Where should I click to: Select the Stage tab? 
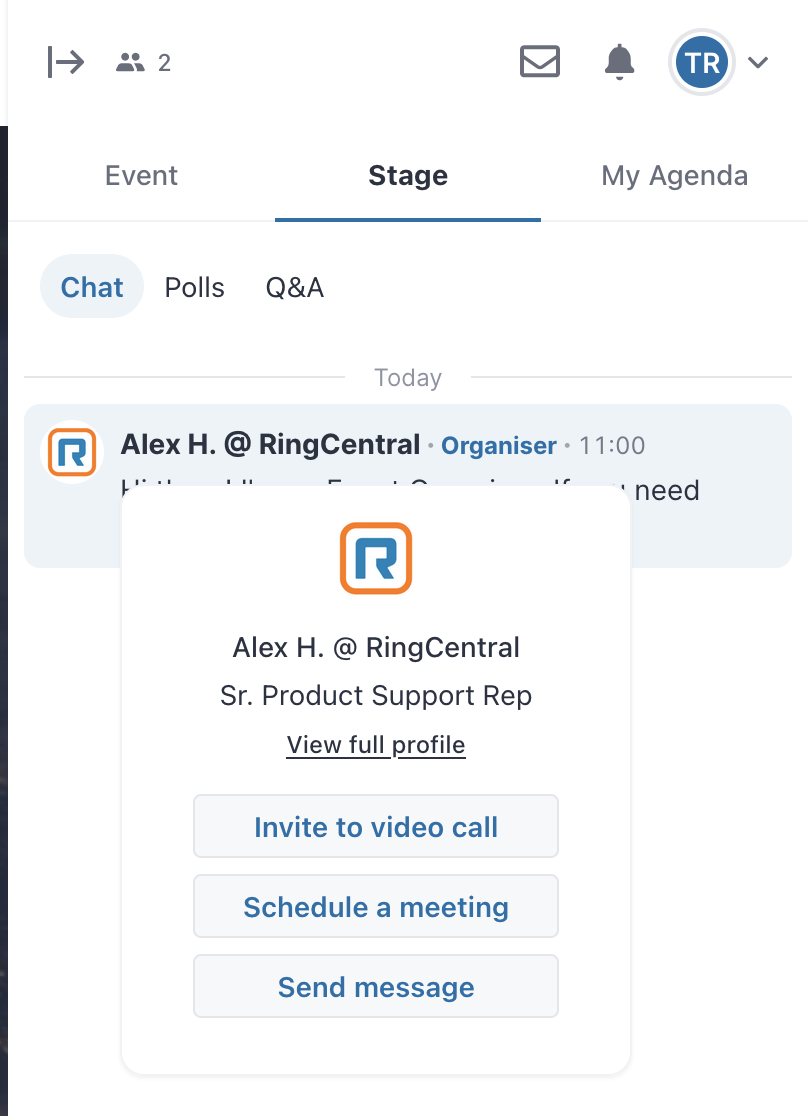coord(408,176)
